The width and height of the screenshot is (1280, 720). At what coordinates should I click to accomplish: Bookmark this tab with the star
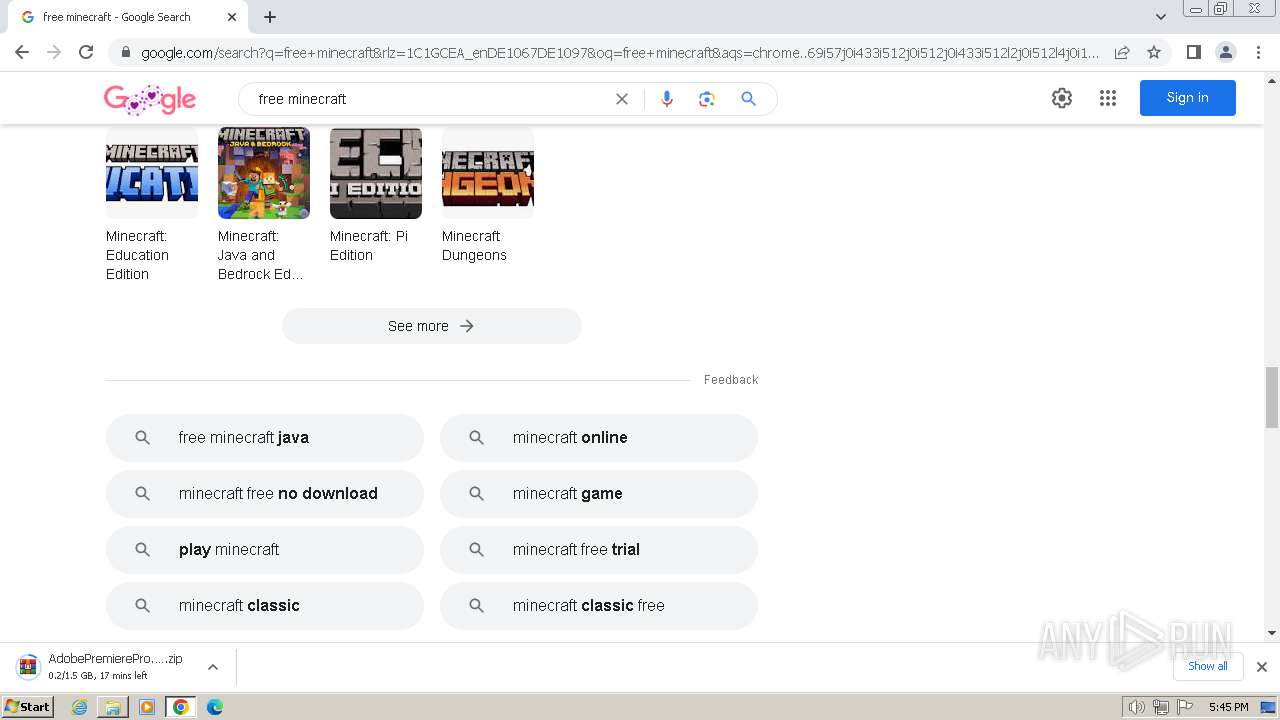pos(1154,52)
